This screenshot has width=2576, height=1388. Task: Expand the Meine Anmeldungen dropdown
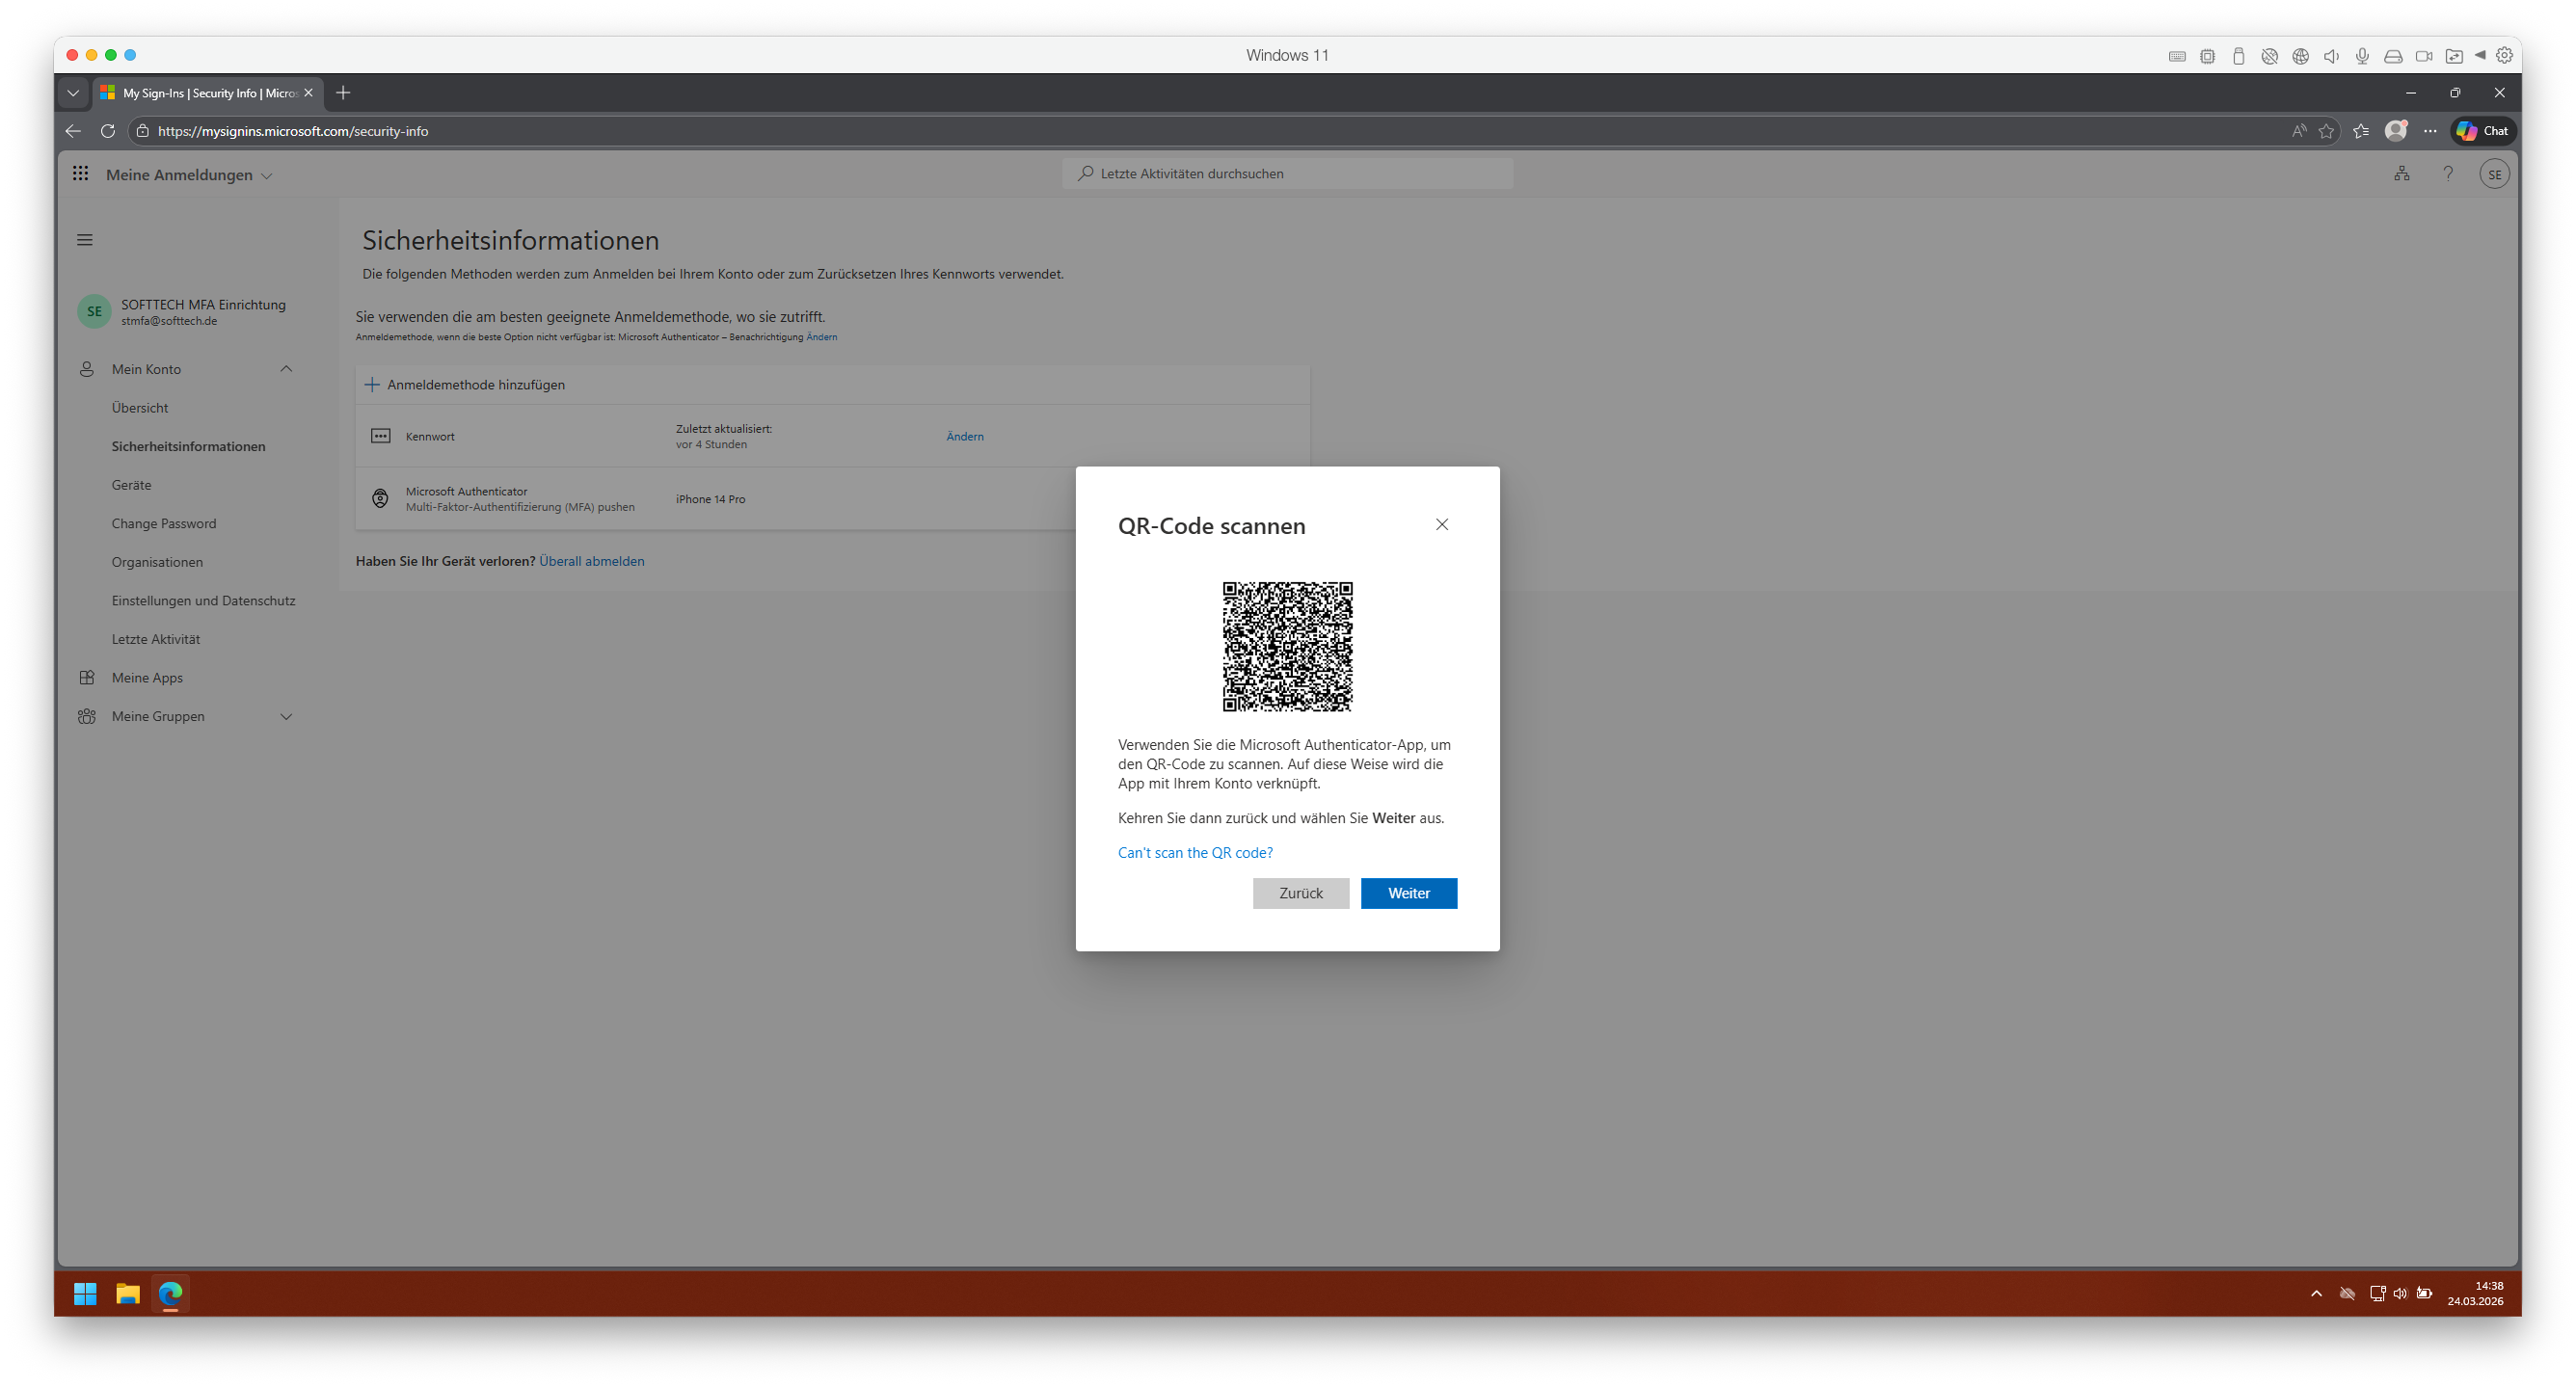189,175
